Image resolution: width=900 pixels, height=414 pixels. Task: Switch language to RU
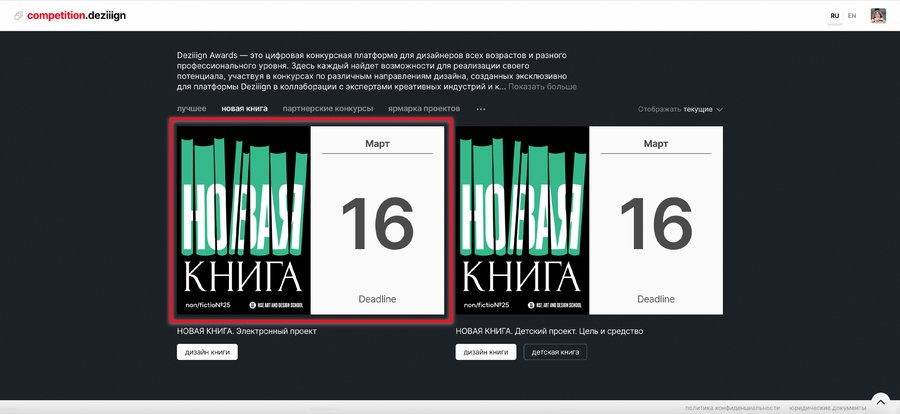[835, 16]
